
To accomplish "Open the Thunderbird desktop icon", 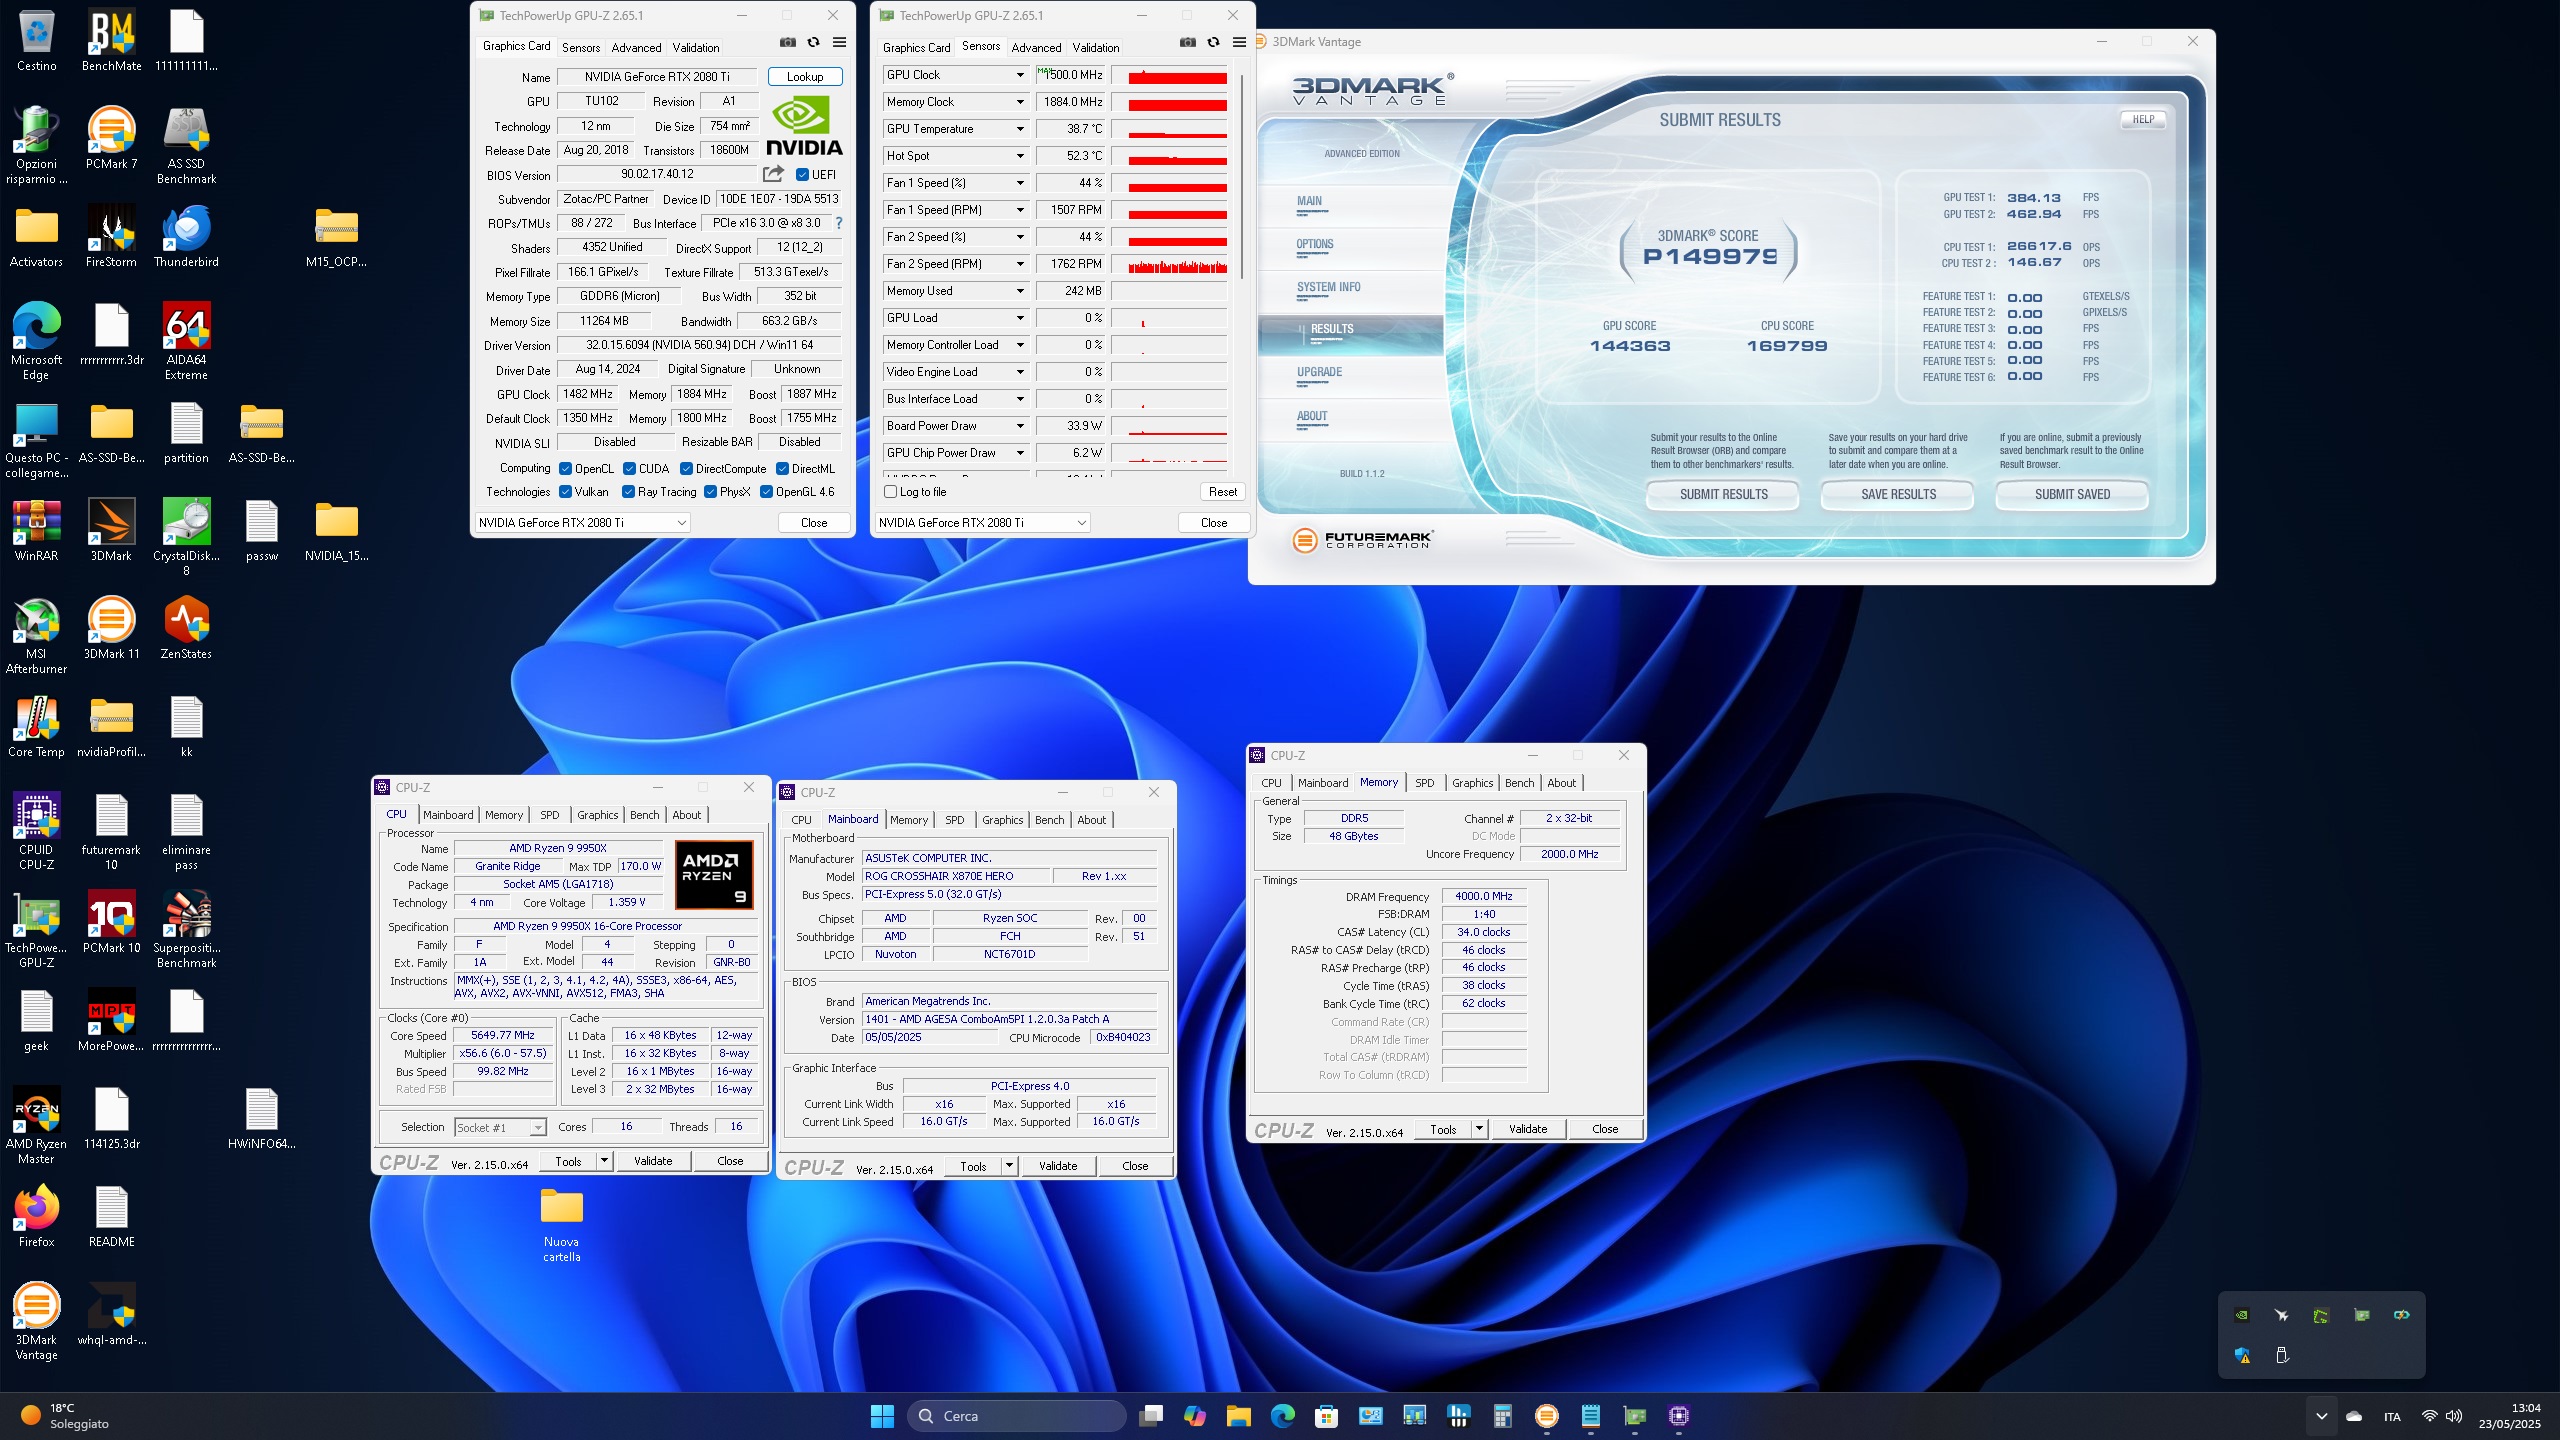I will (186, 237).
